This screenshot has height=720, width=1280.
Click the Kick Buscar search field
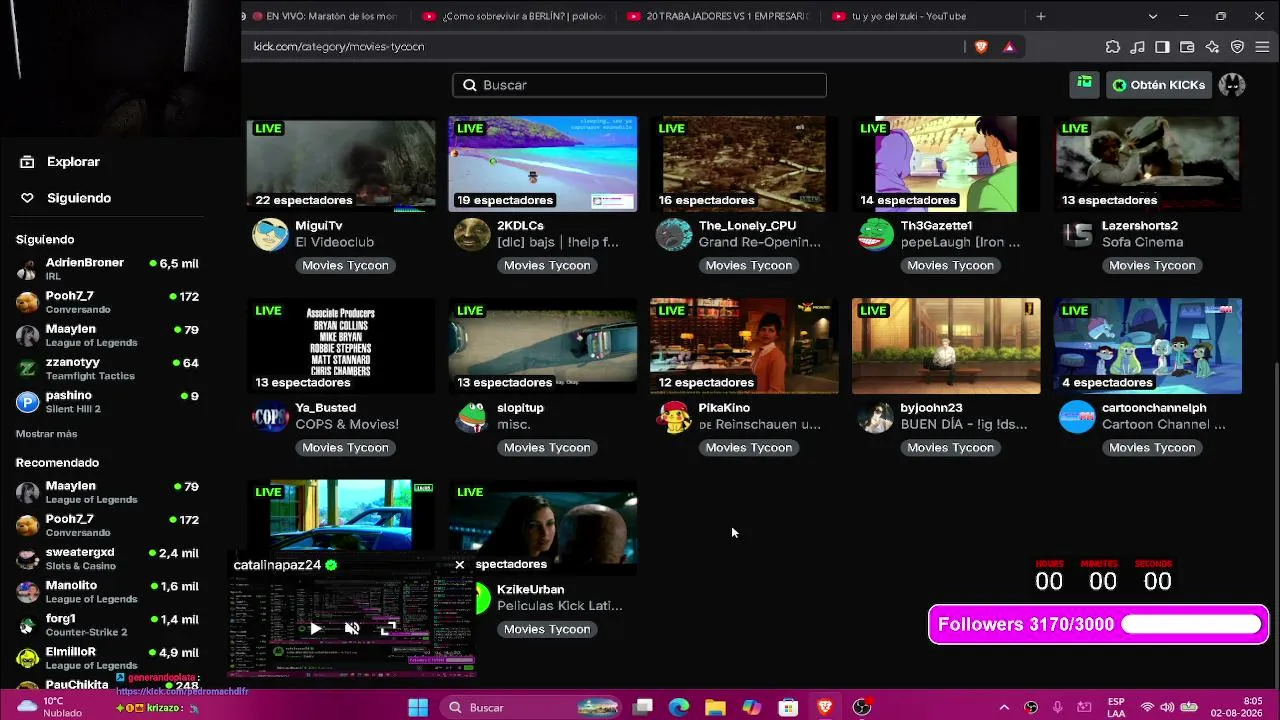coord(640,85)
